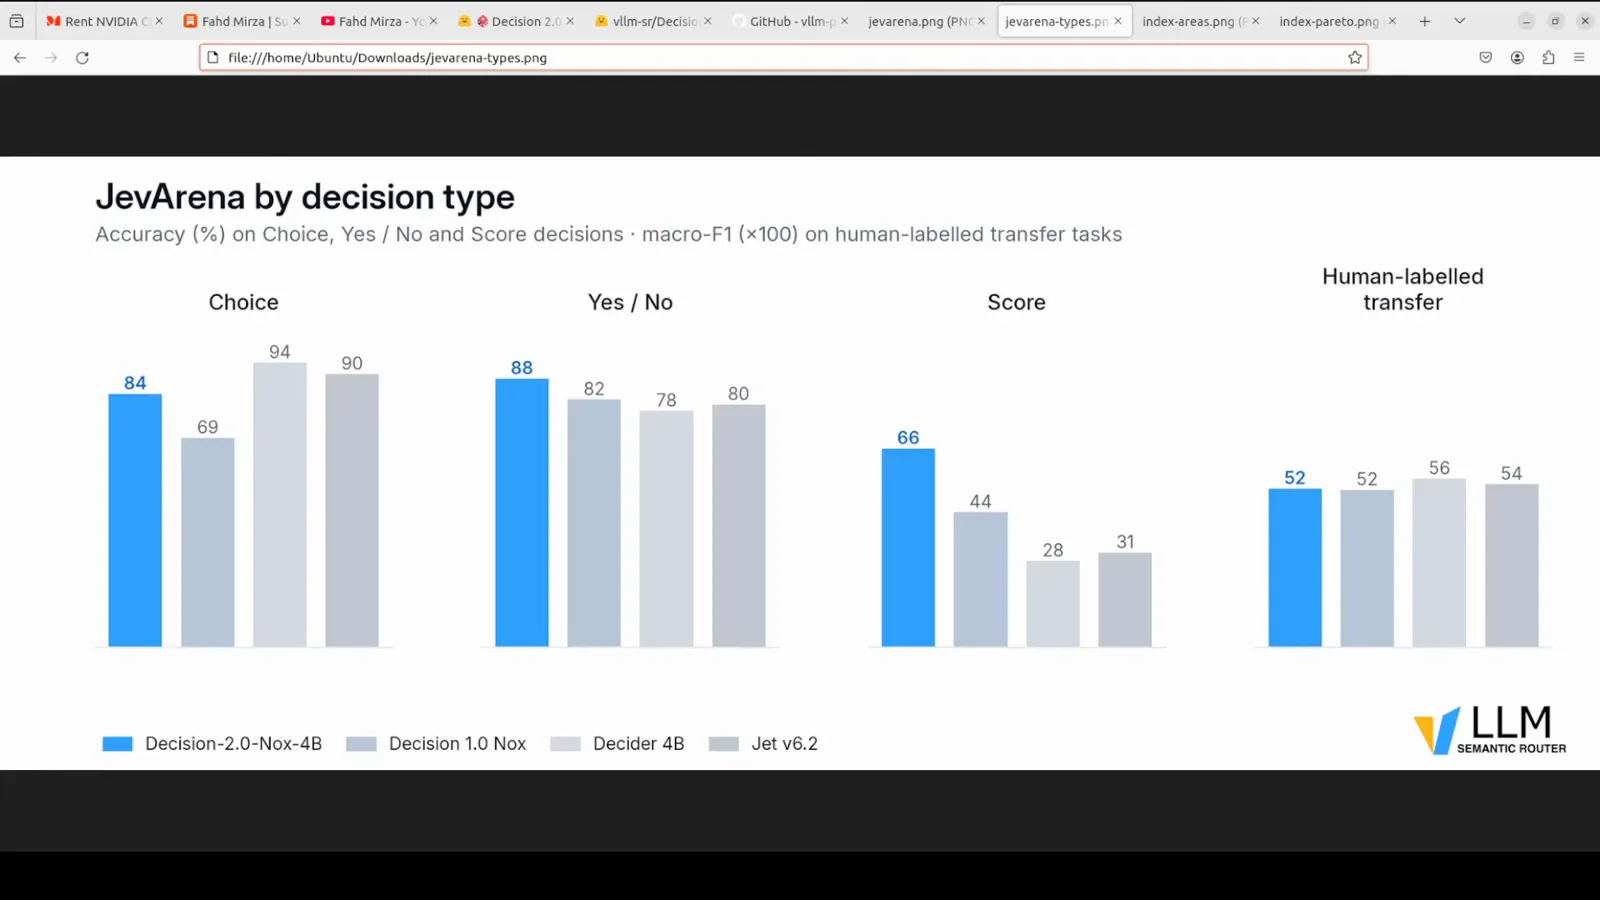
Task: Go back to the previous page
Action: [x=20, y=58]
